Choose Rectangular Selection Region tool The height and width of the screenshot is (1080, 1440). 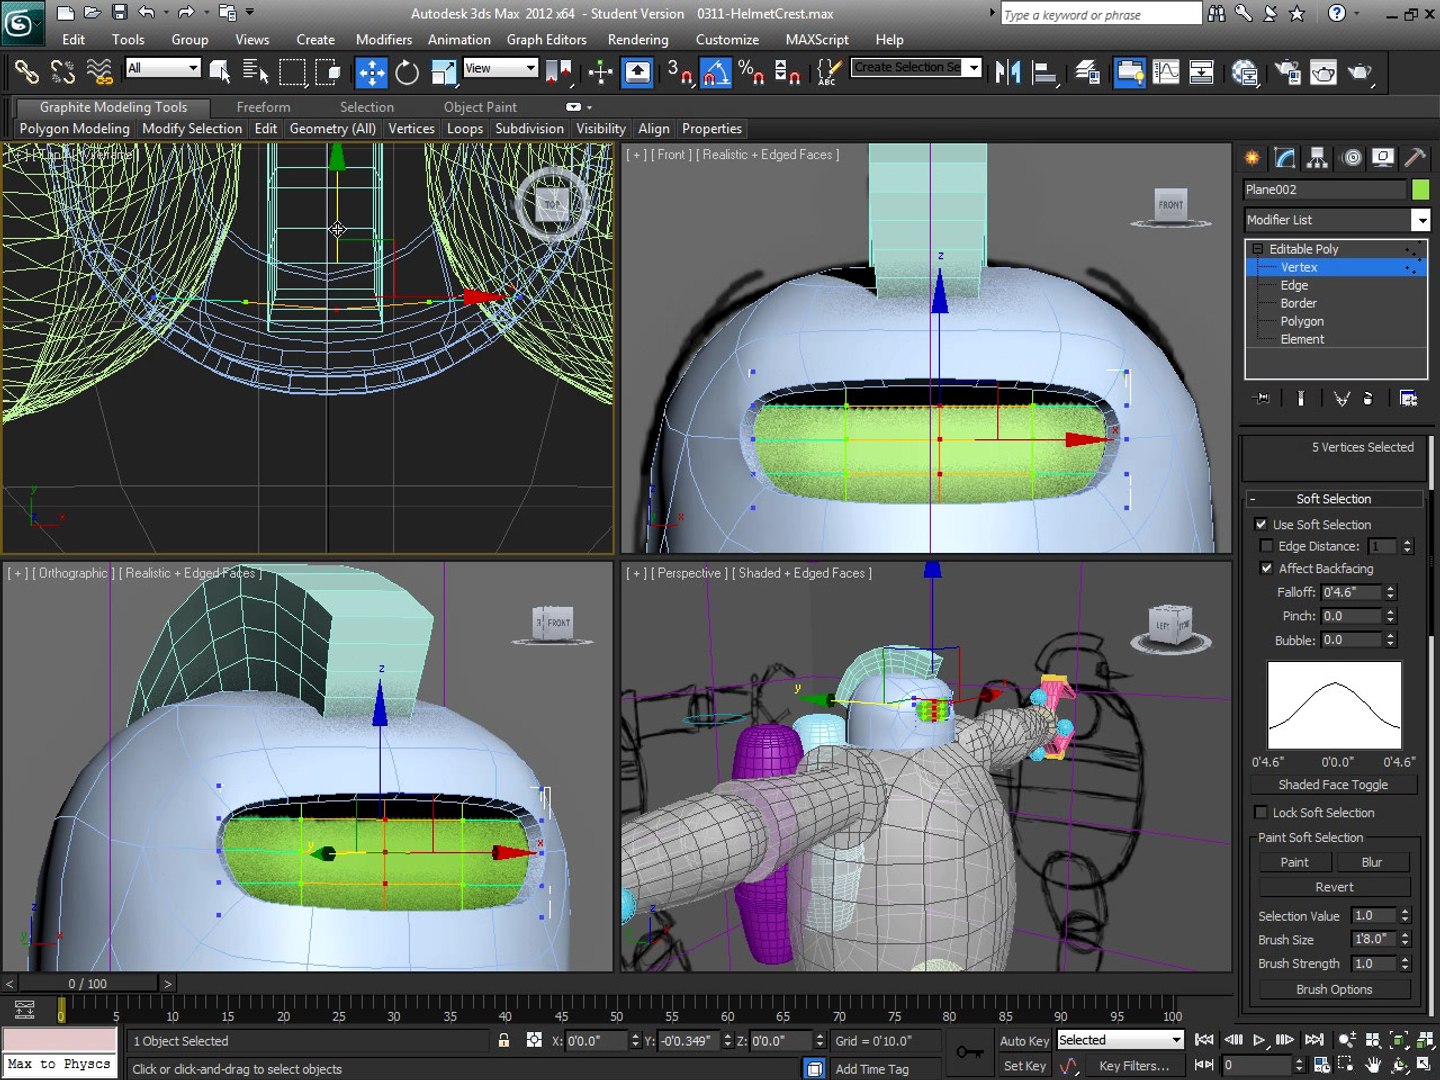click(x=291, y=72)
